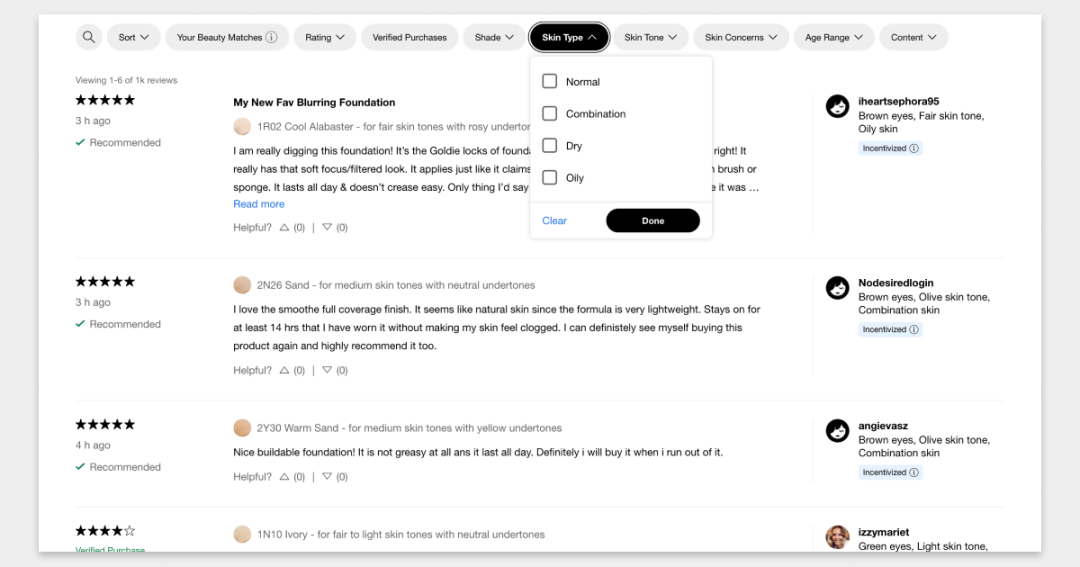
Task: Open the review search magnifier icon
Action: click(89, 37)
